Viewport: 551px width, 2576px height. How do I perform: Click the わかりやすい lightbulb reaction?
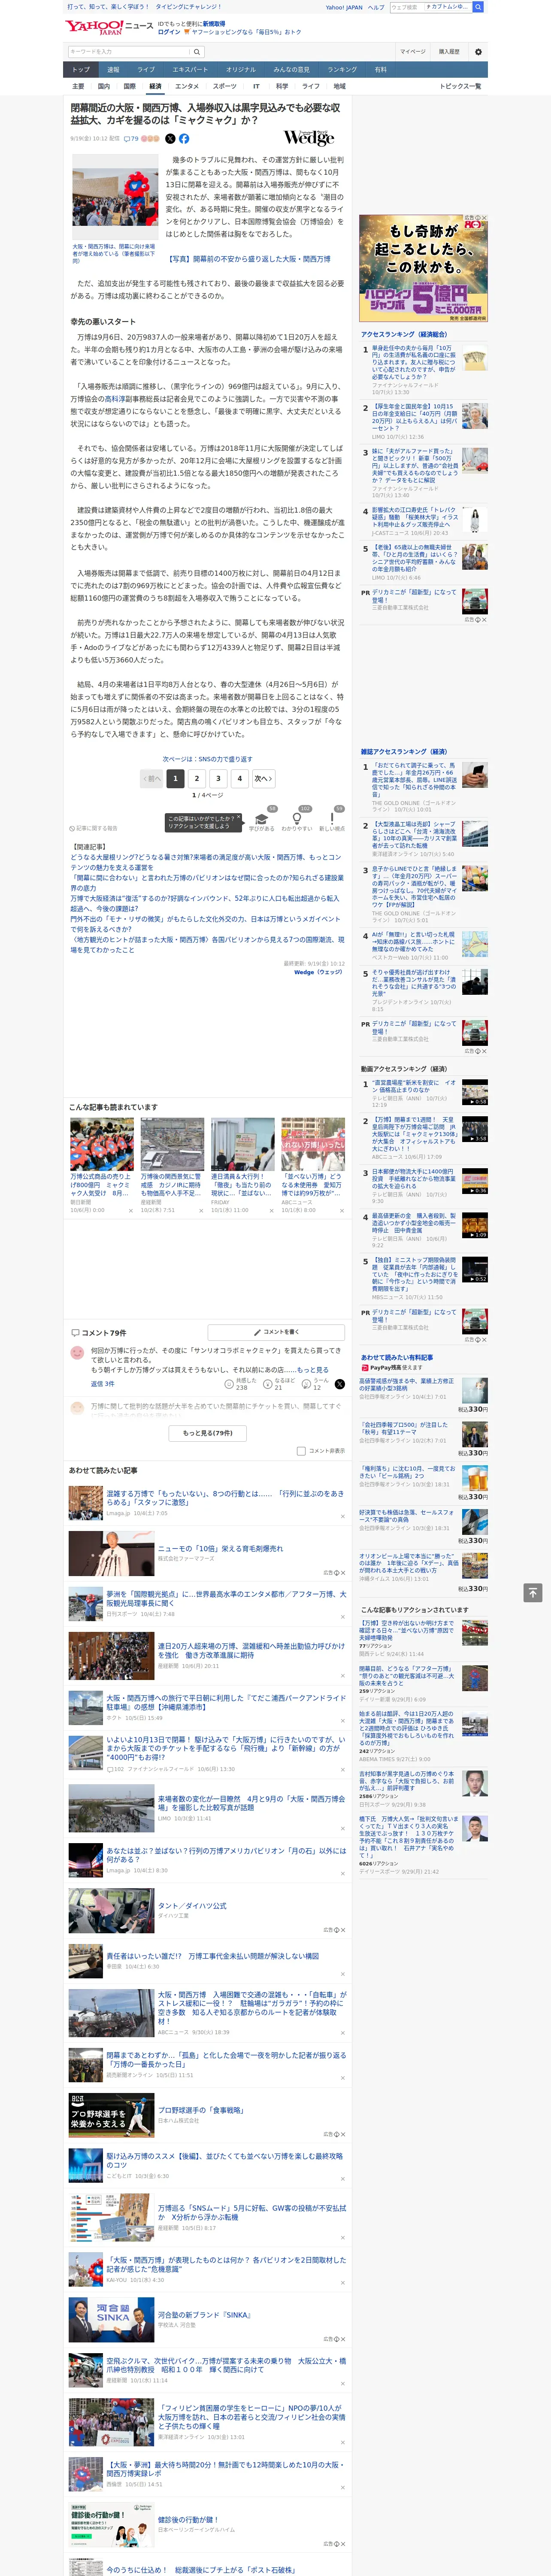(296, 820)
